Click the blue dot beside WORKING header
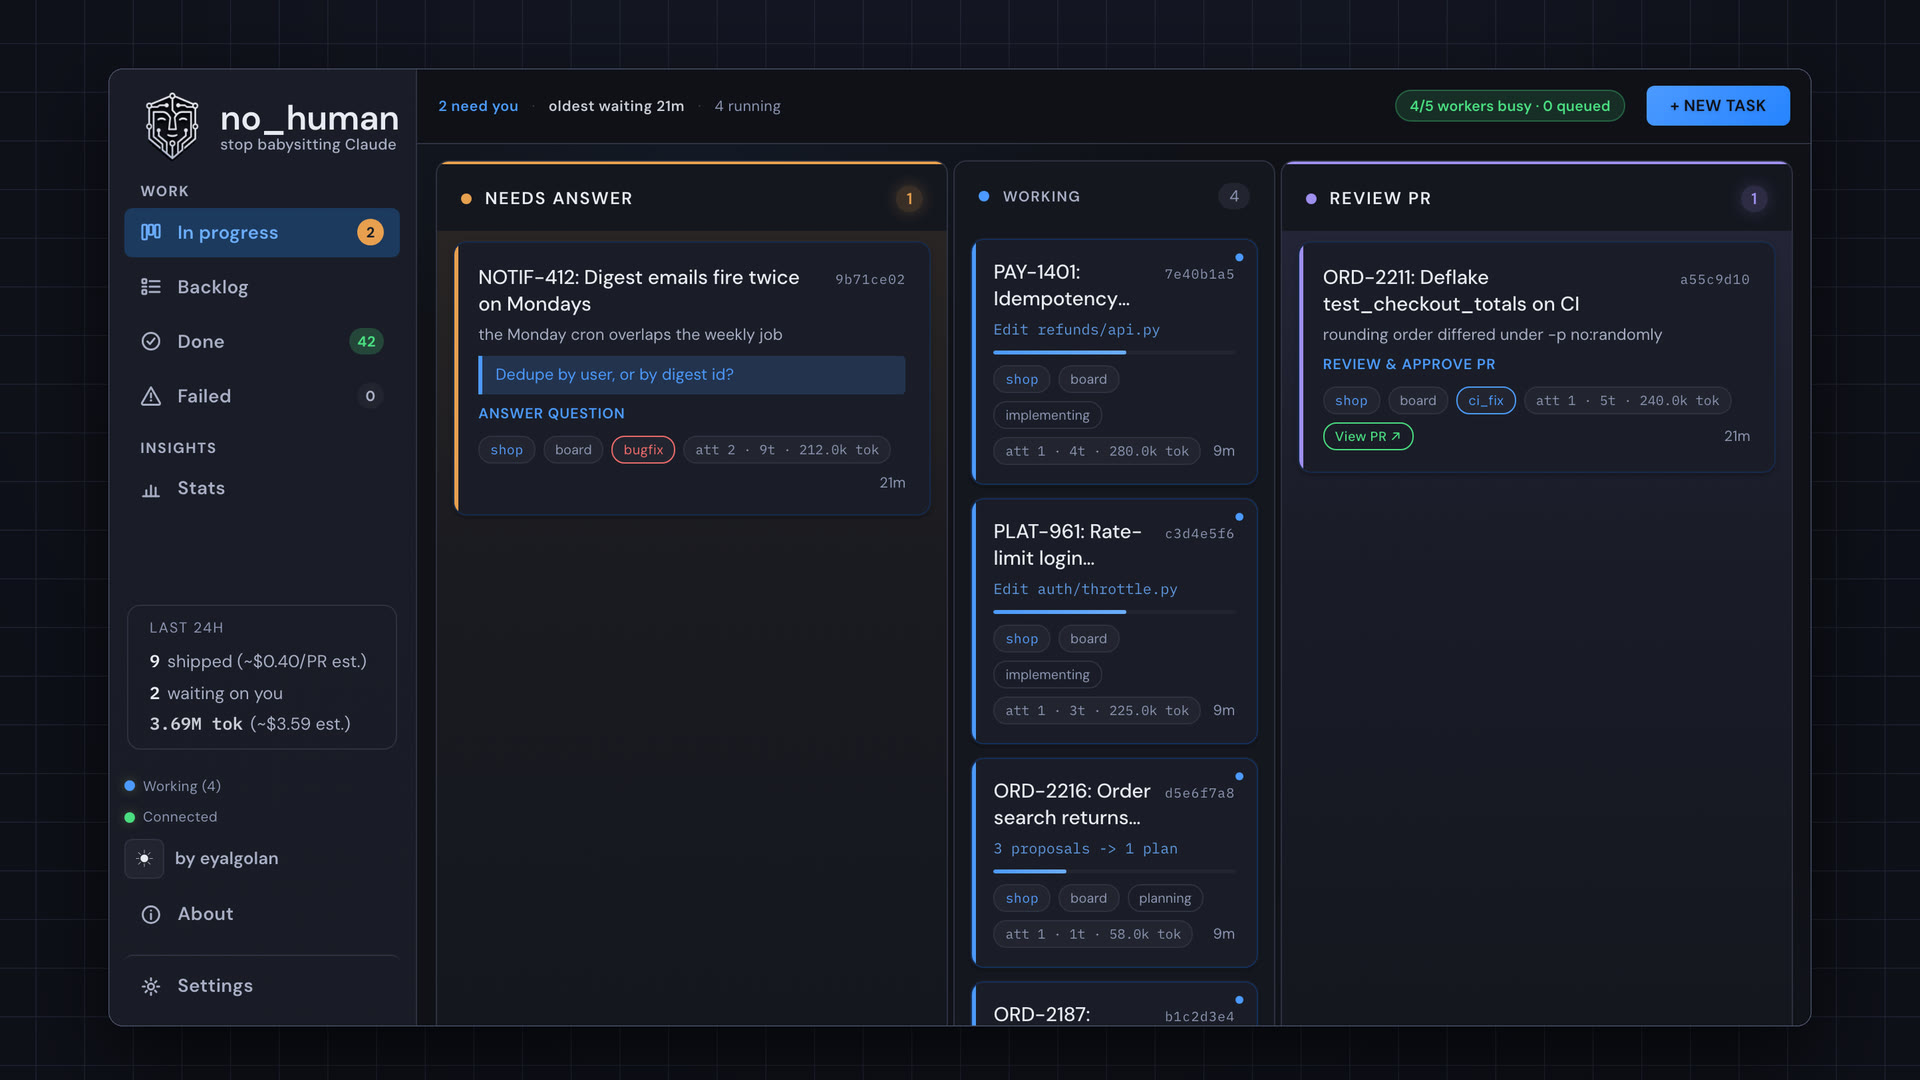Screen dimensions: 1920x1080 [984, 196]
